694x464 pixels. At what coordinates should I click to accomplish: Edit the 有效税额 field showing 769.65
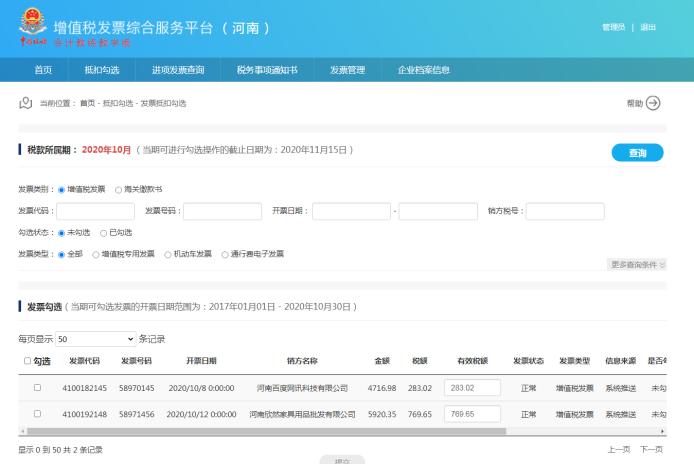coord(472,414)
